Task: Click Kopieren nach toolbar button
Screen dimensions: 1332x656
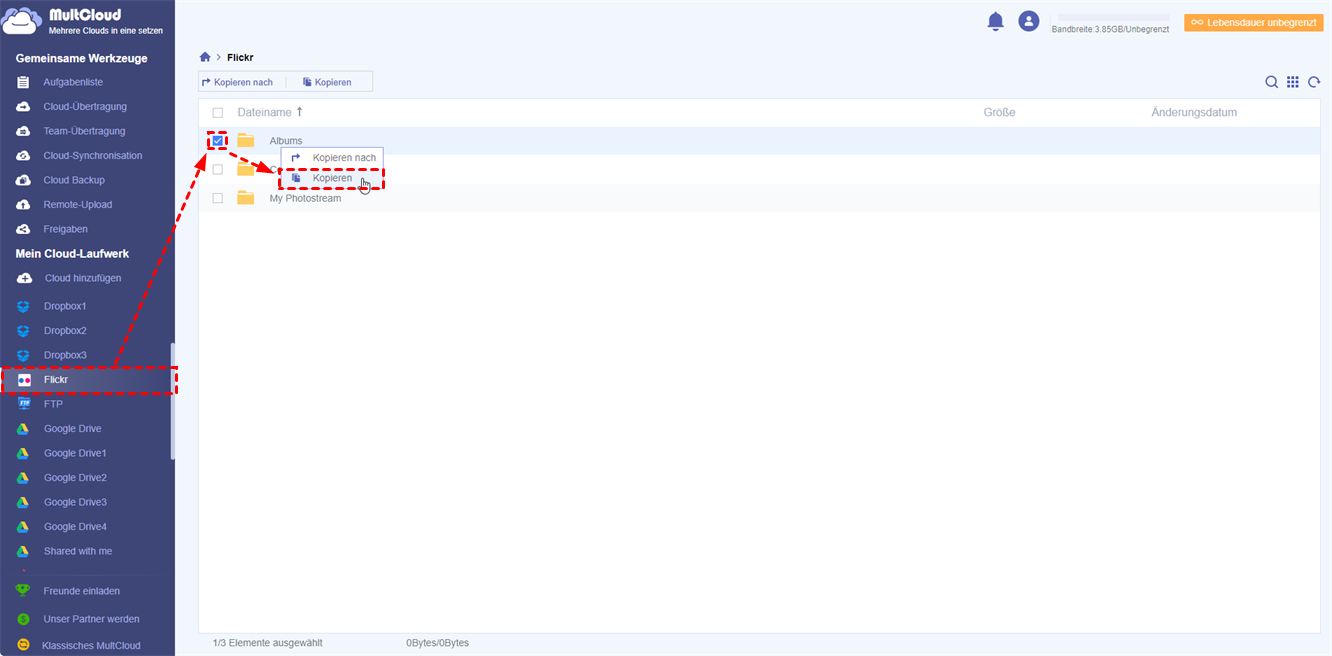Action: pos(237,82)
